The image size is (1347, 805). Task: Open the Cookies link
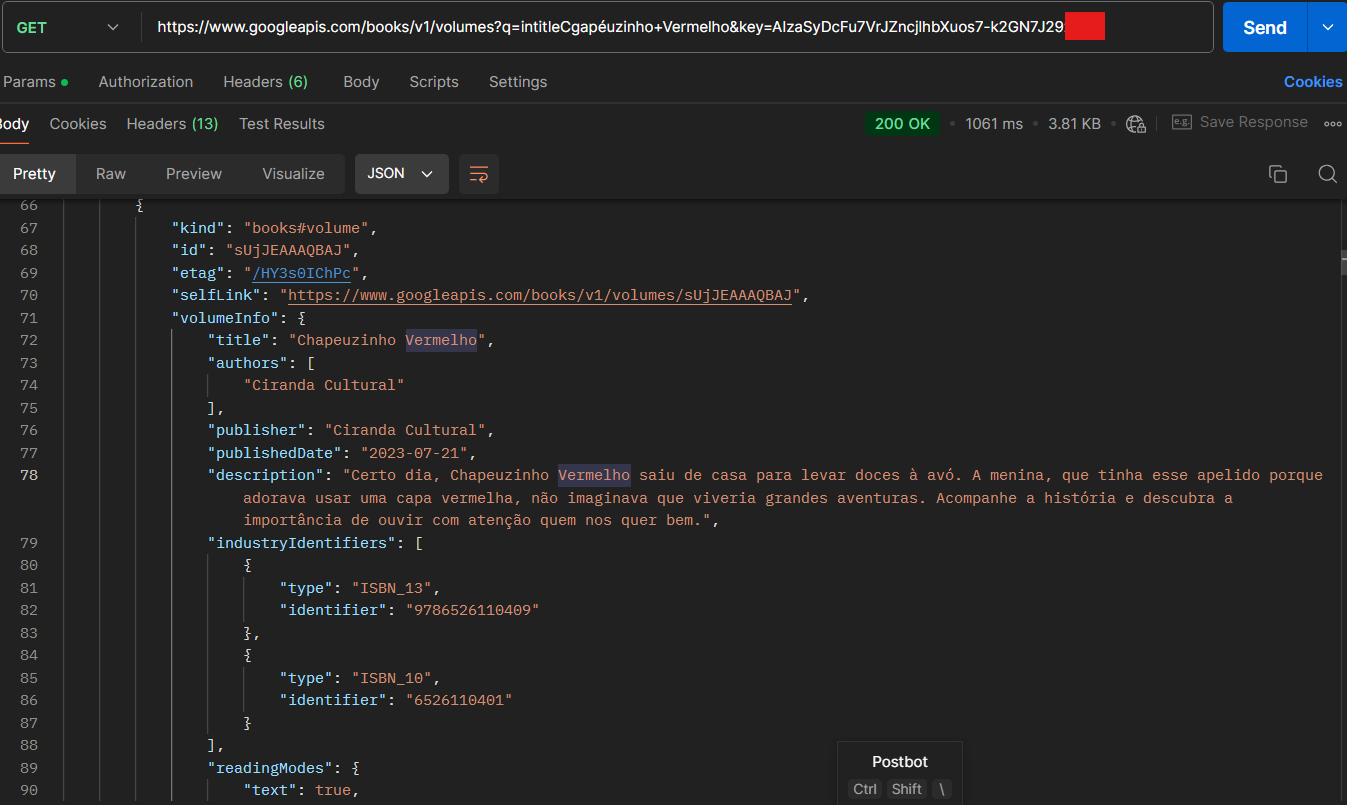point(1313,82)
